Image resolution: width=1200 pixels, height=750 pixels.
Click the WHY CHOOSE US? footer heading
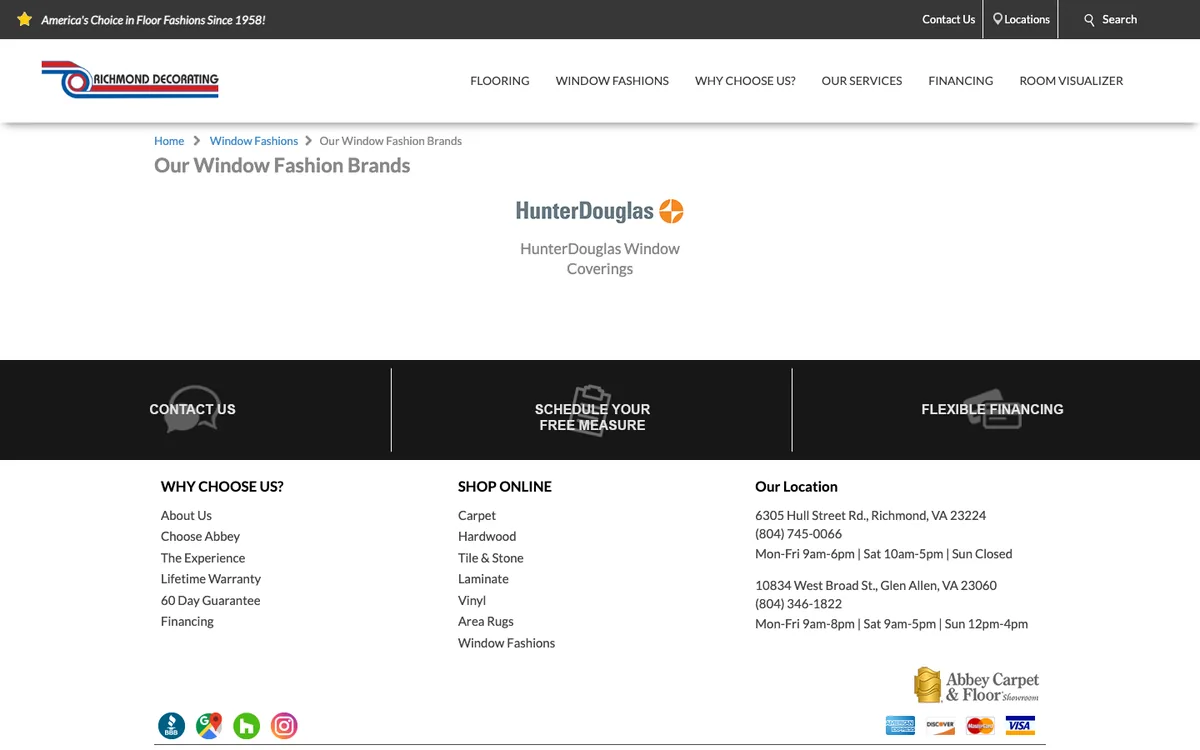(x=222, y=487)
